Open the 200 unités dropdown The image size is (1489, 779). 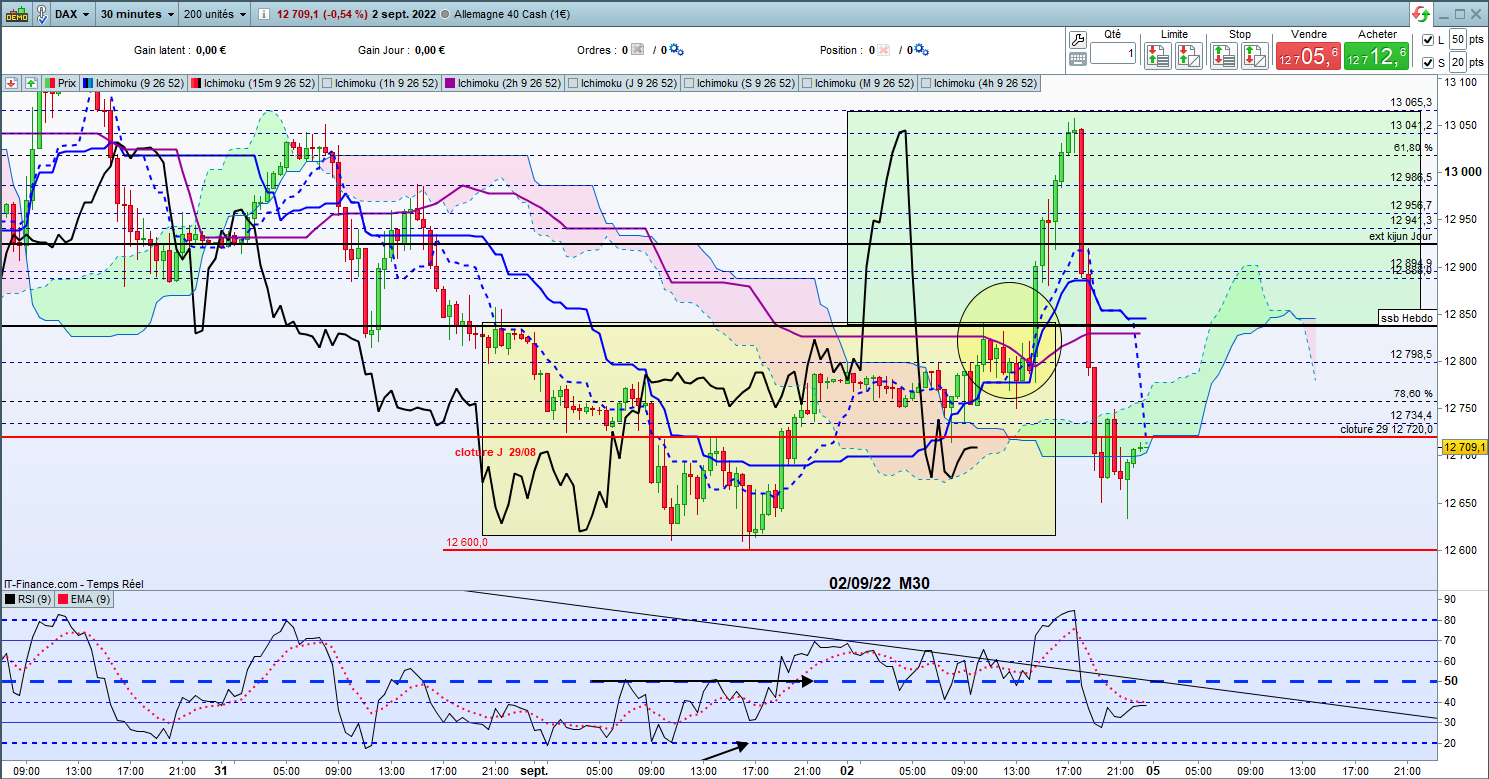[x=216, y=15]
